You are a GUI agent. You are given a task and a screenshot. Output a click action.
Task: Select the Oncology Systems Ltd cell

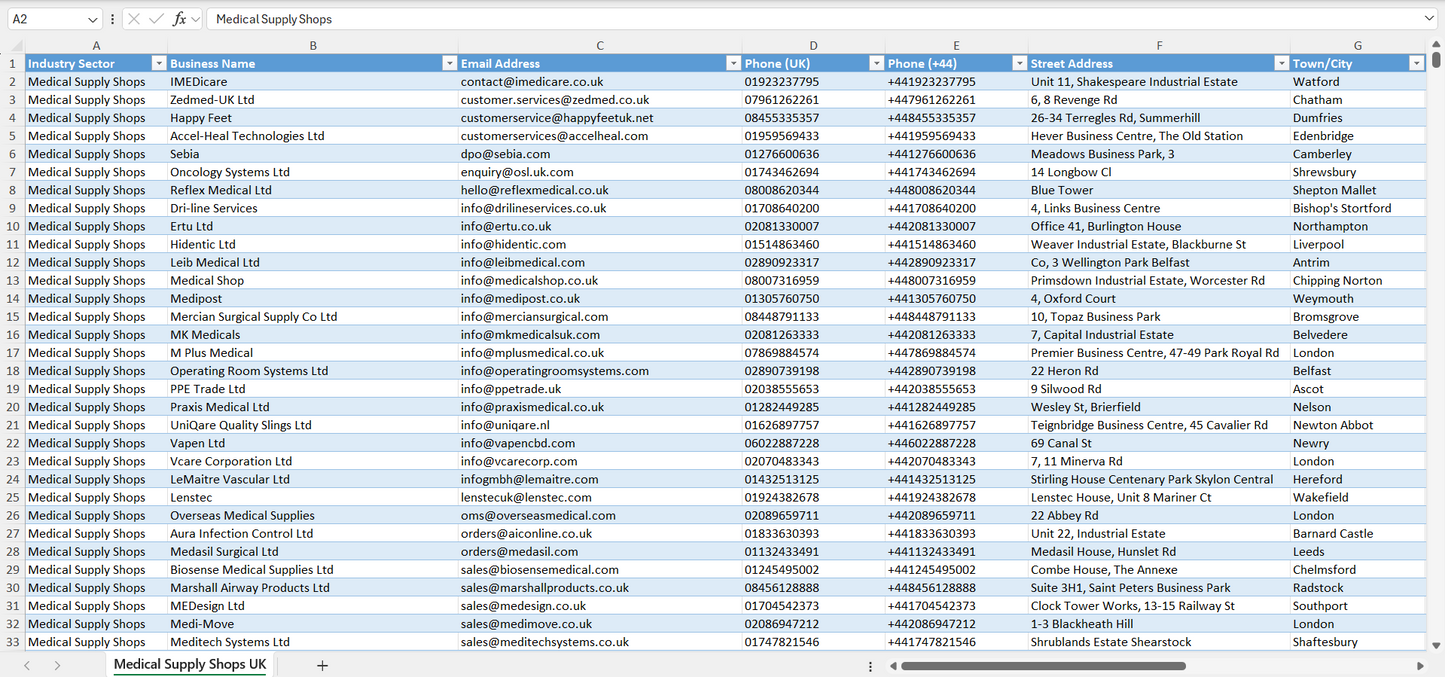click(x=313, y=172)
